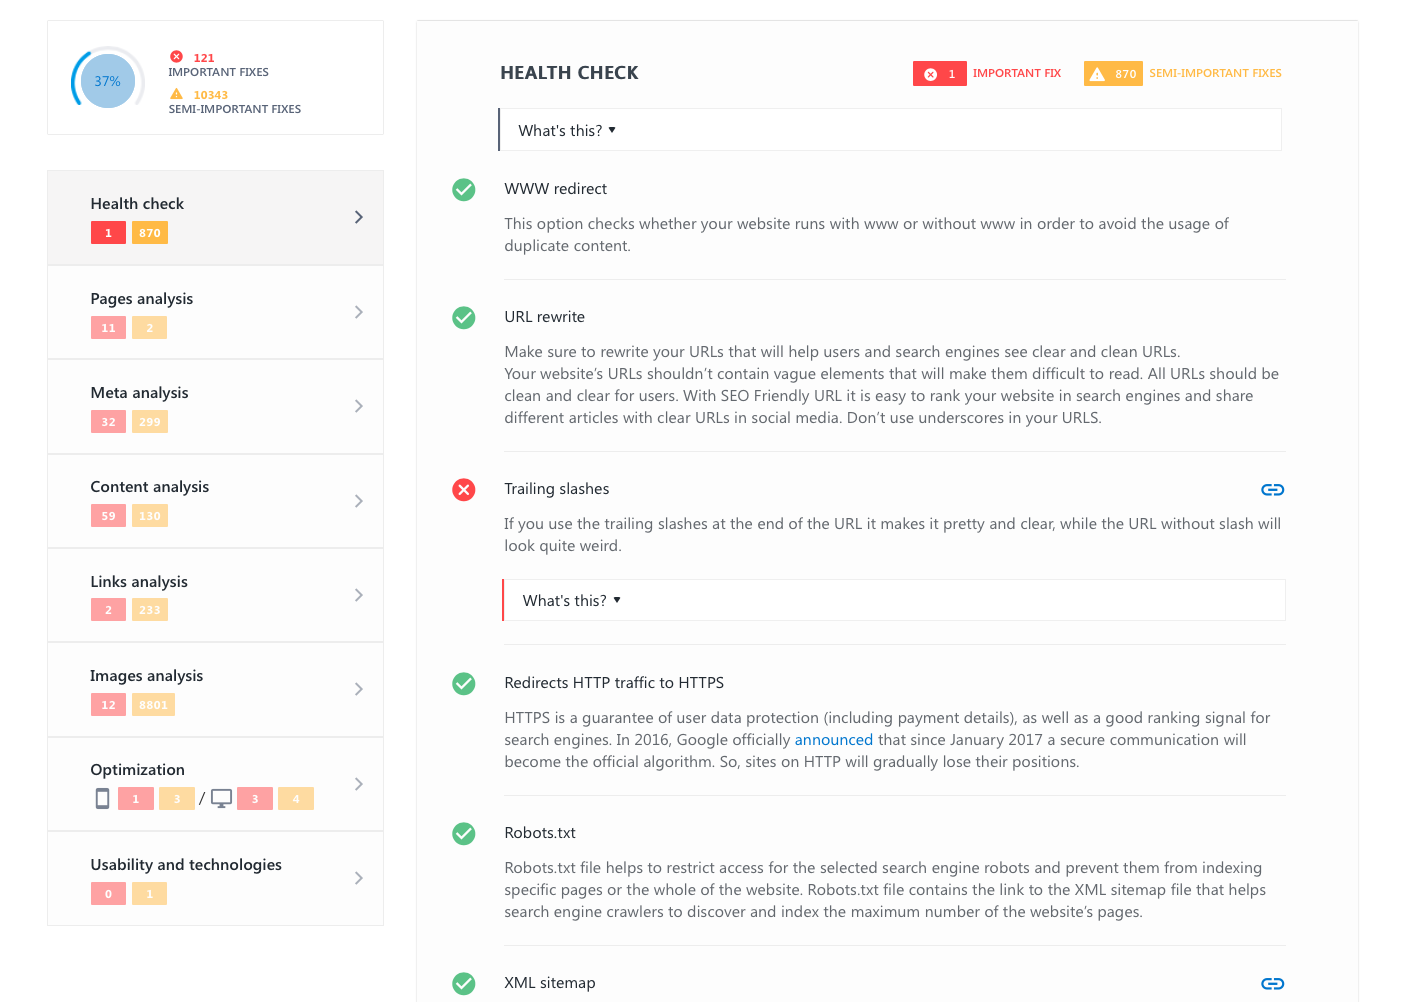Expand the top What's this? section
The image size is (1409, 1002).
click(566, 131)
